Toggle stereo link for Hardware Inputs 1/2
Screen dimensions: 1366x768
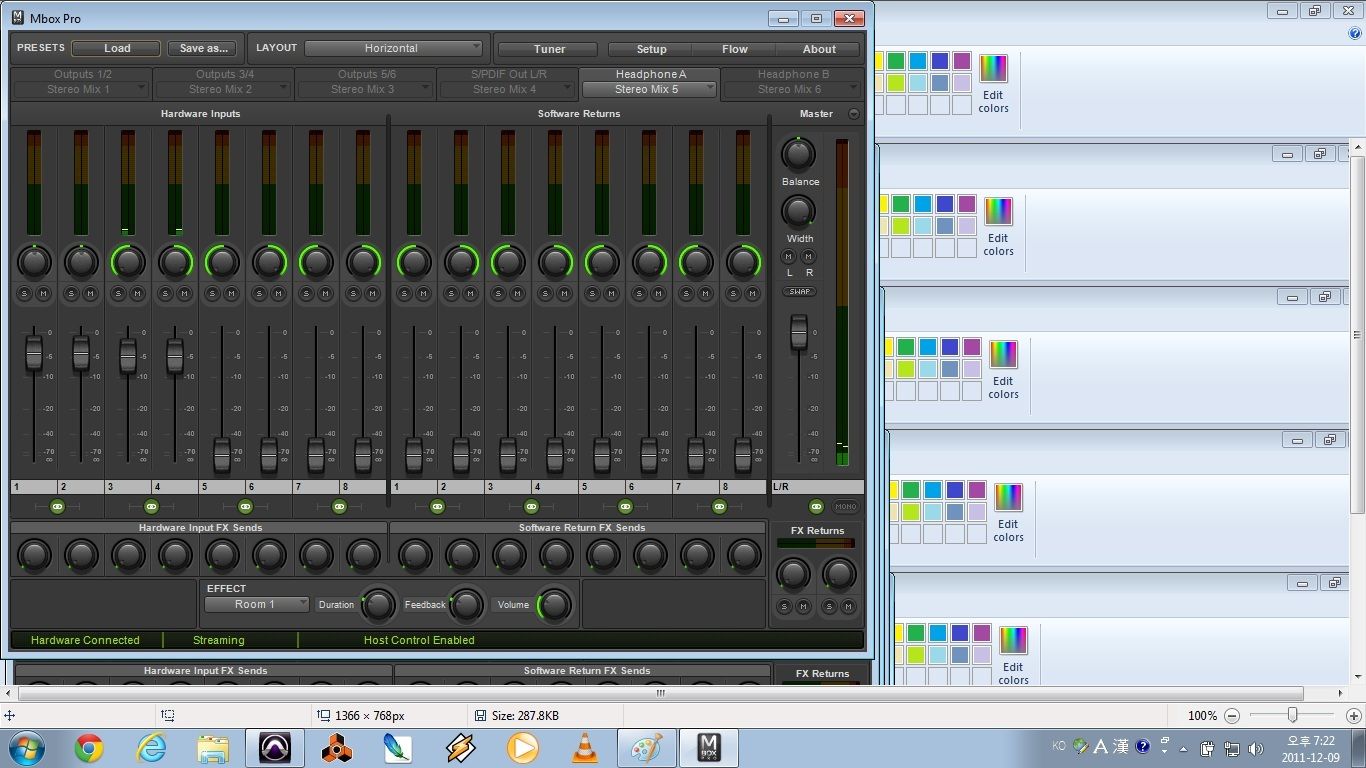tap(57, 507)
